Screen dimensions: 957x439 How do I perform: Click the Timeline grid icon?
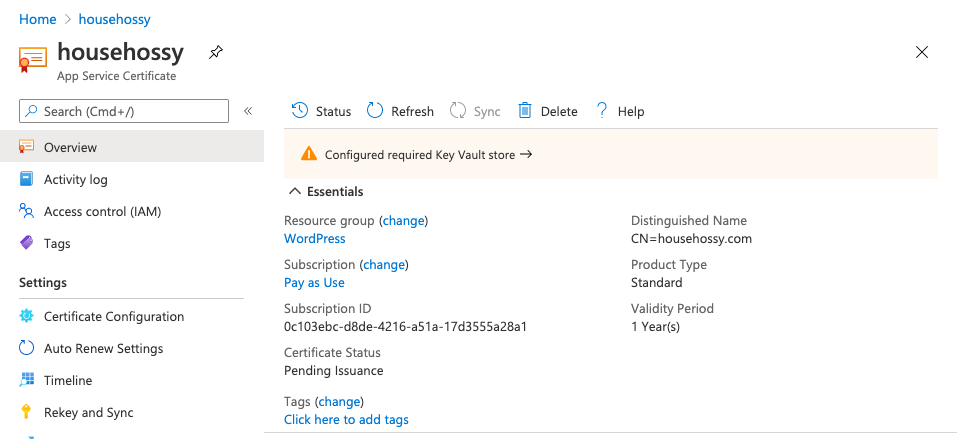pos(26,380)
